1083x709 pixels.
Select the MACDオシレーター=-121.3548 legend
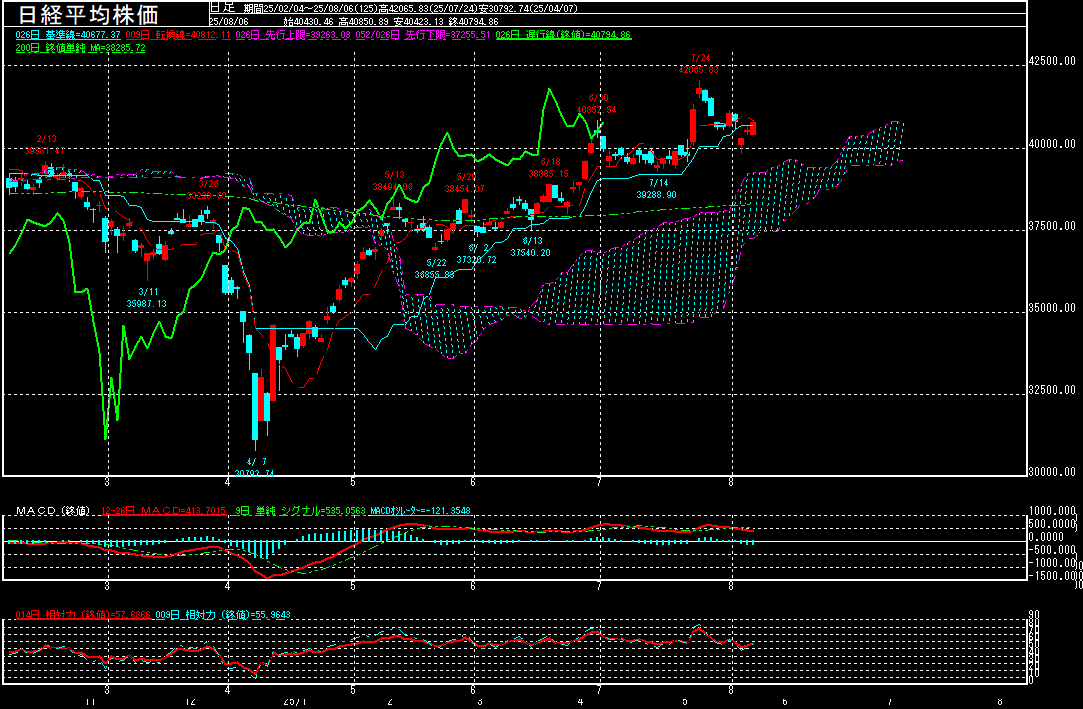point(420,511)
